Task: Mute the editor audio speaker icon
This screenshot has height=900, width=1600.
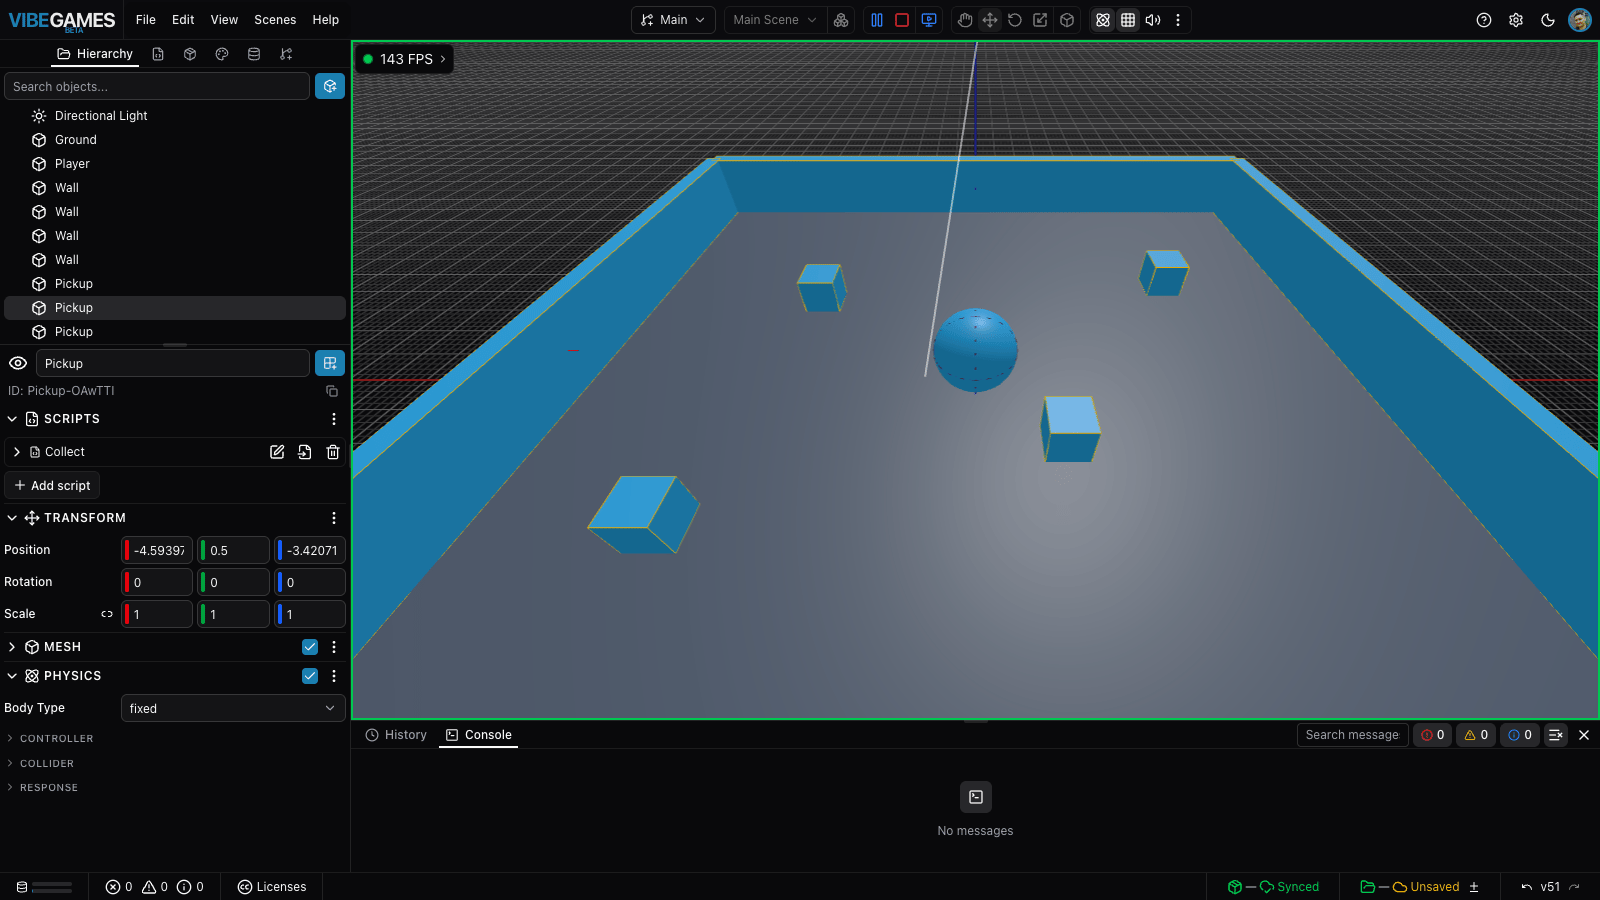Action: [1153, 20]
